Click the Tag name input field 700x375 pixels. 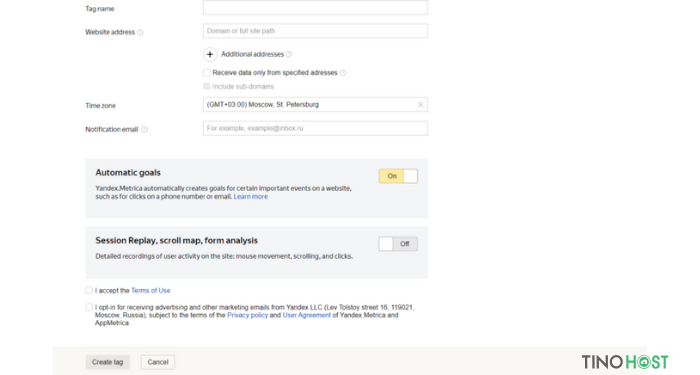(315, 7)
